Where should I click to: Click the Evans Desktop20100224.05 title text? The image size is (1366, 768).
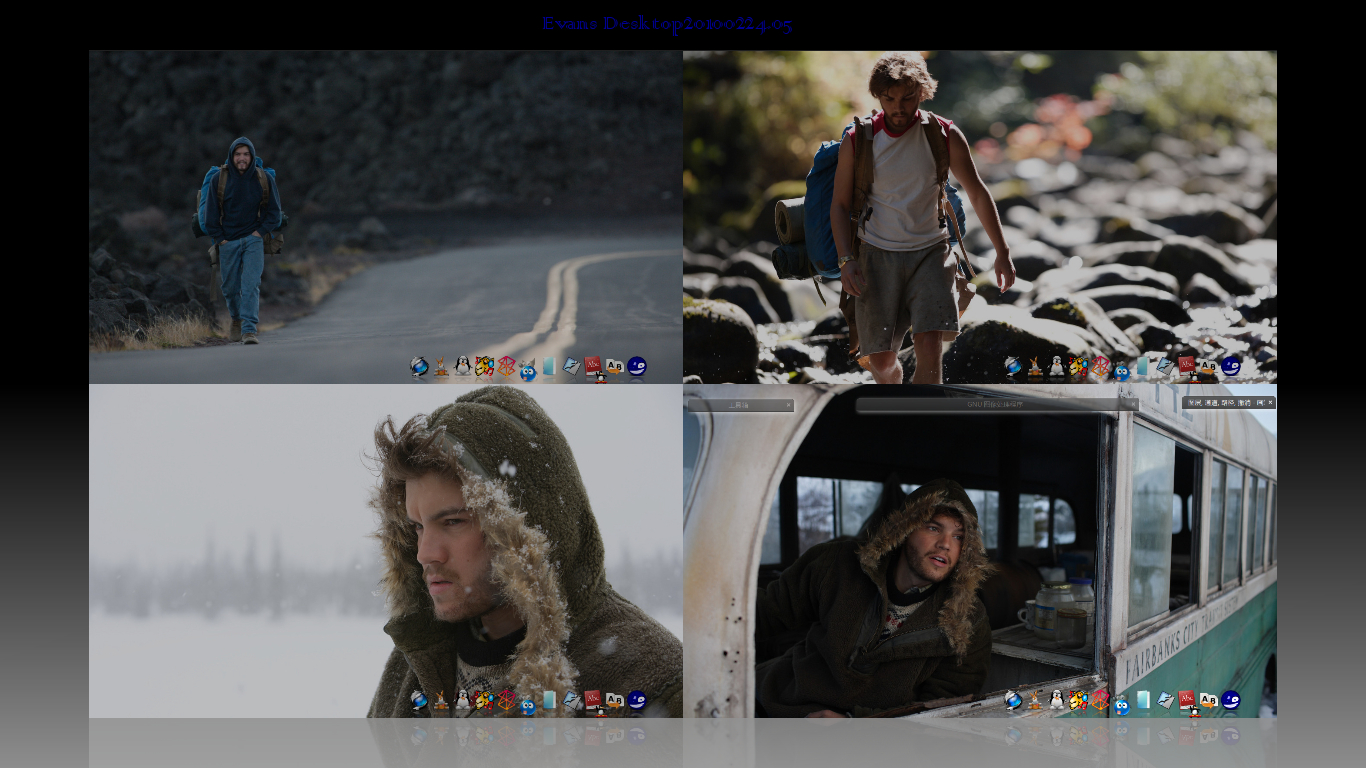click(x=667, y=24)
